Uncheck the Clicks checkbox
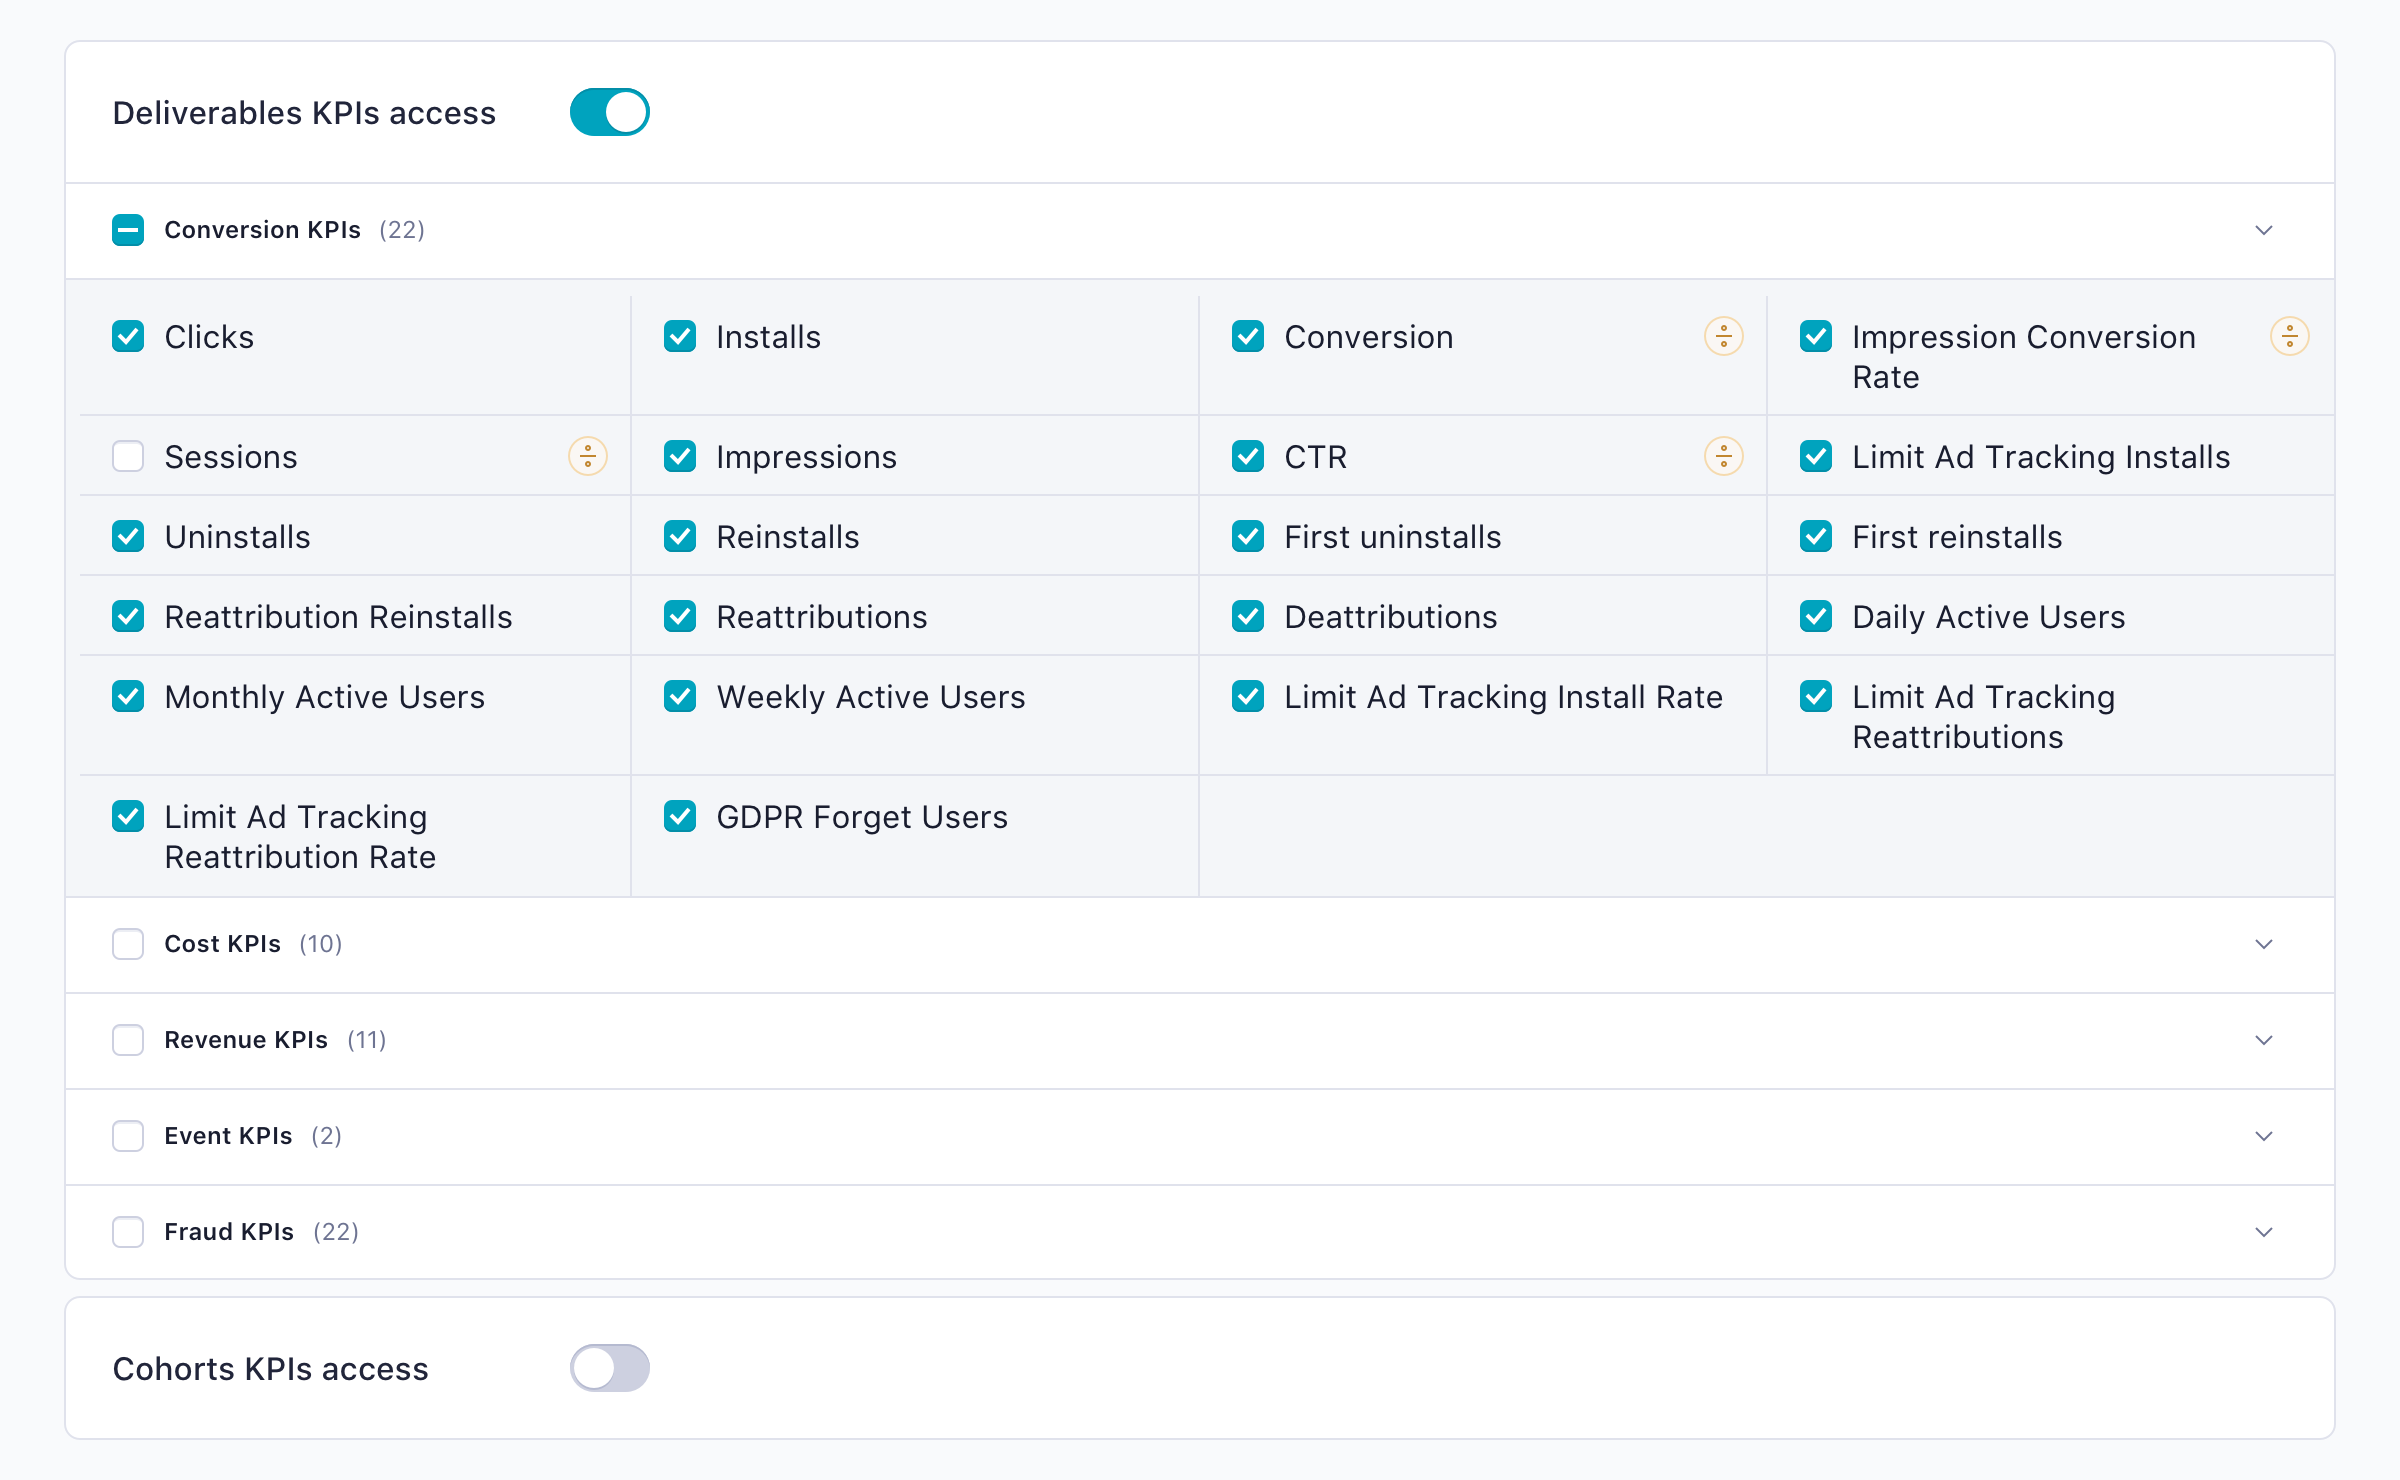This screenshot has height=1480, width=2400. [128, 337]
